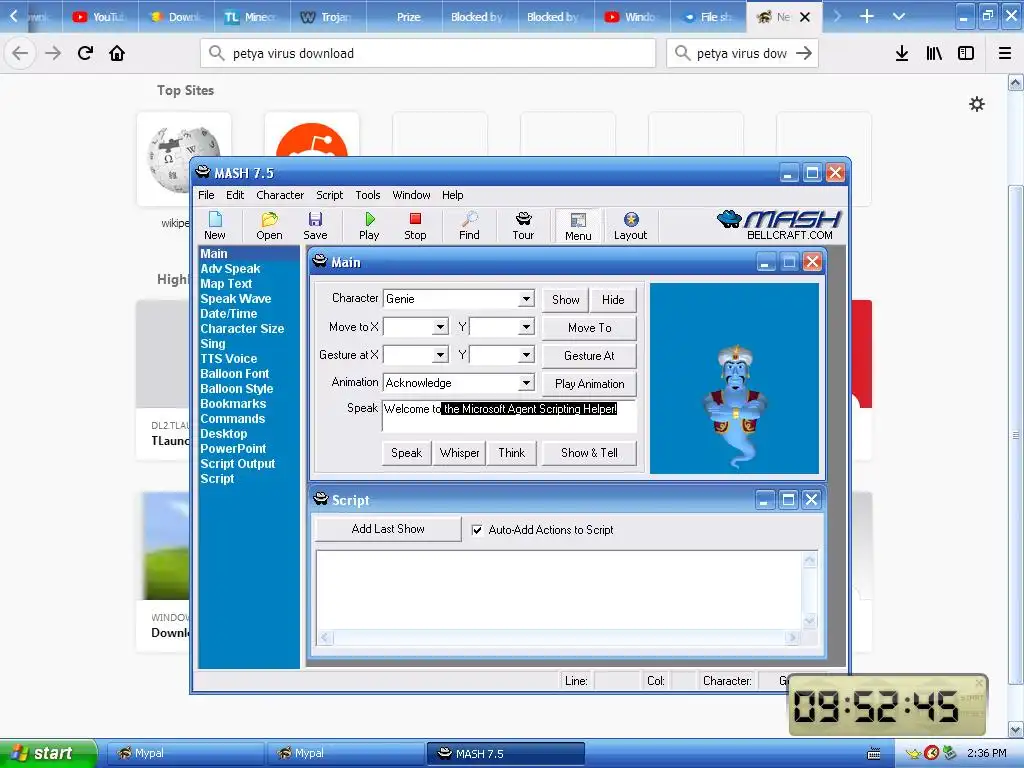This screenshot has height=768, width=1024.
Task: Click the browser back arrow
Action: coord(20,53)
